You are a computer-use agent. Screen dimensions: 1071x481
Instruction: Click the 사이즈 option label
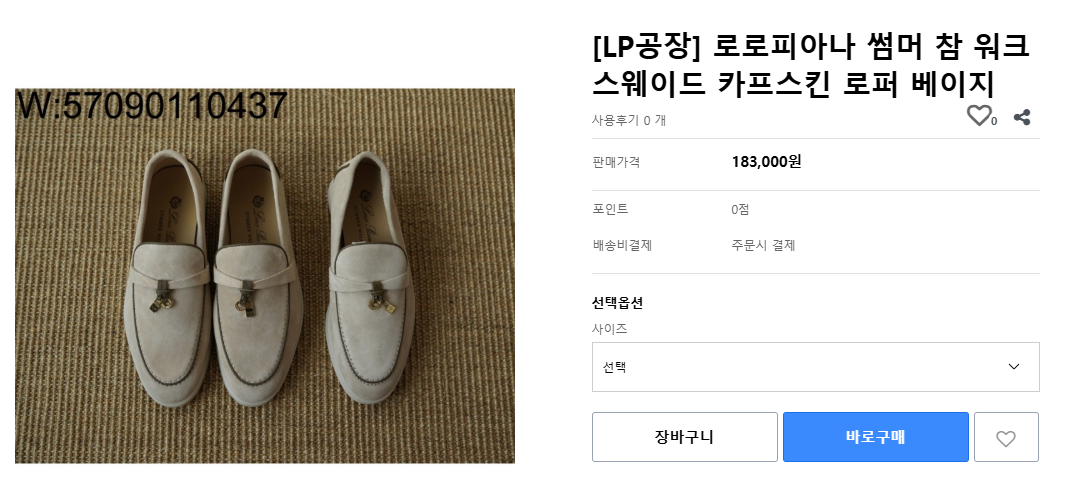[x=610, y=328]
